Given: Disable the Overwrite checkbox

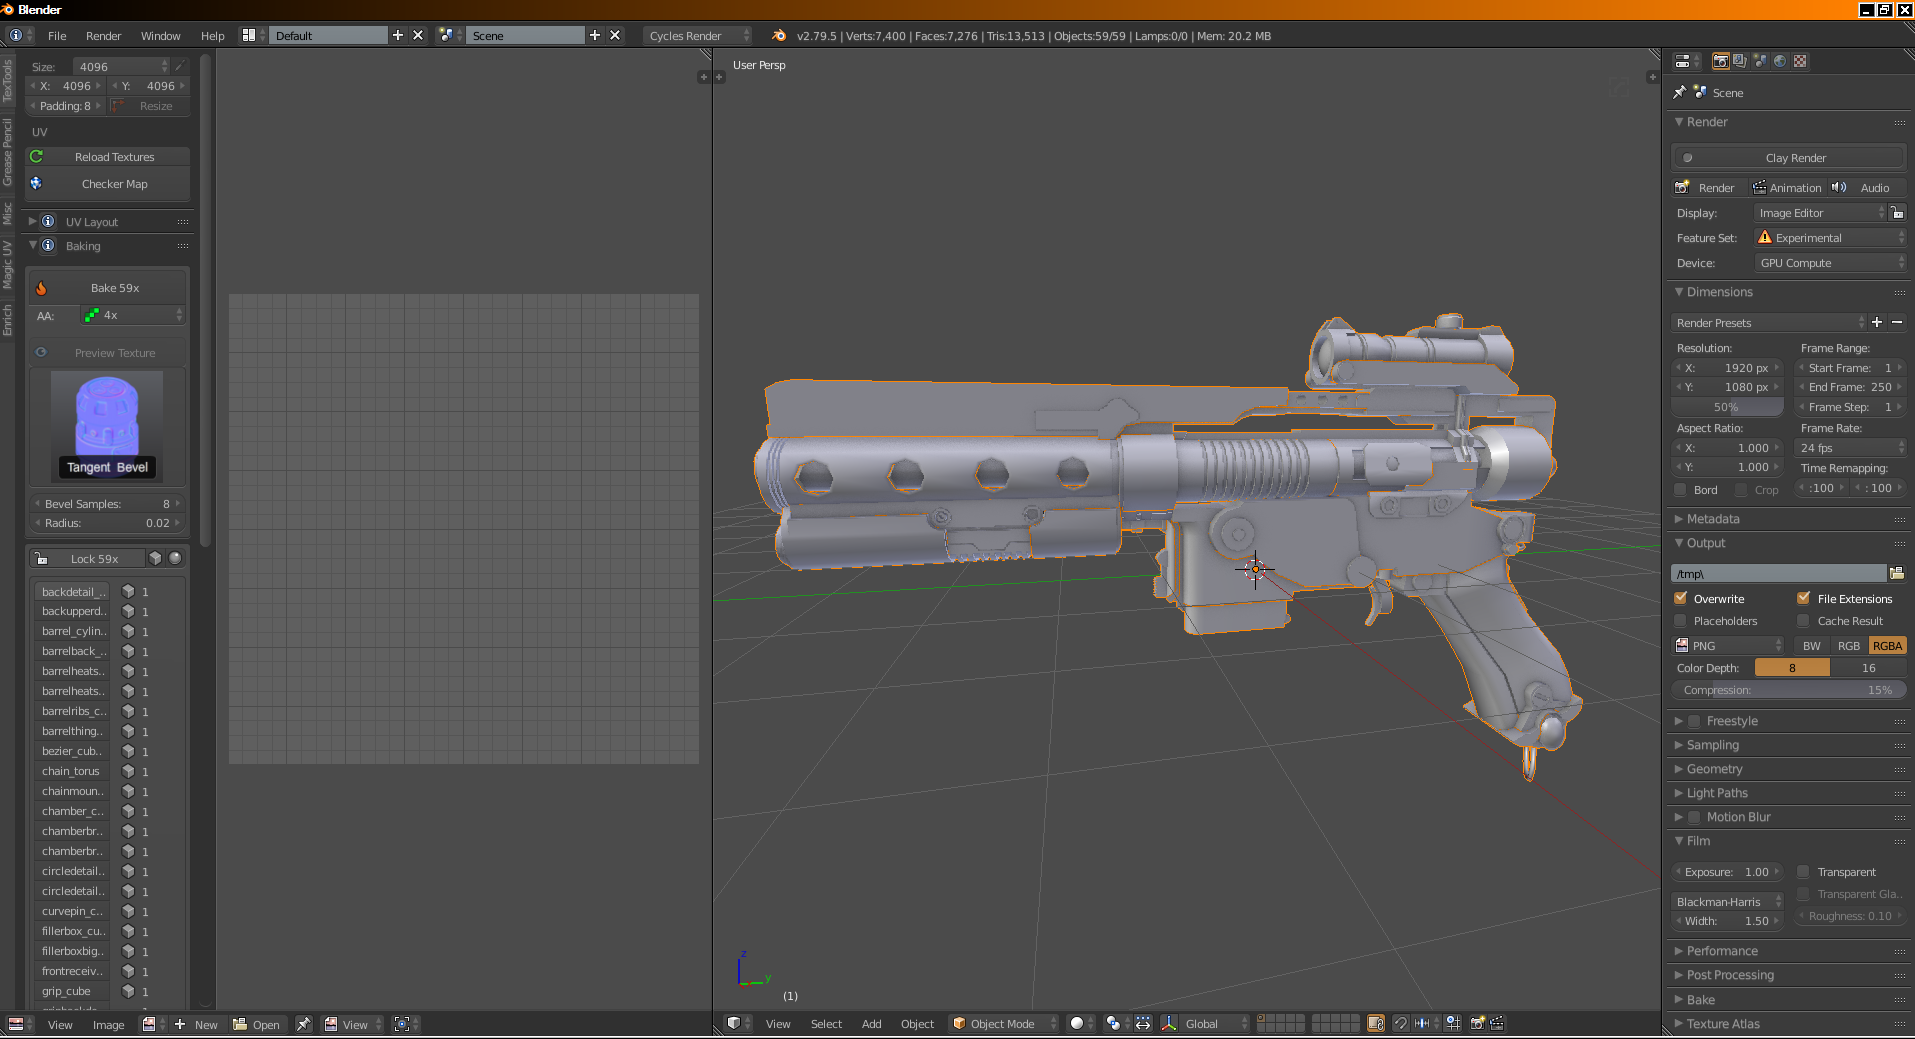Looking at the screenshot, I should click(1681, 598).
